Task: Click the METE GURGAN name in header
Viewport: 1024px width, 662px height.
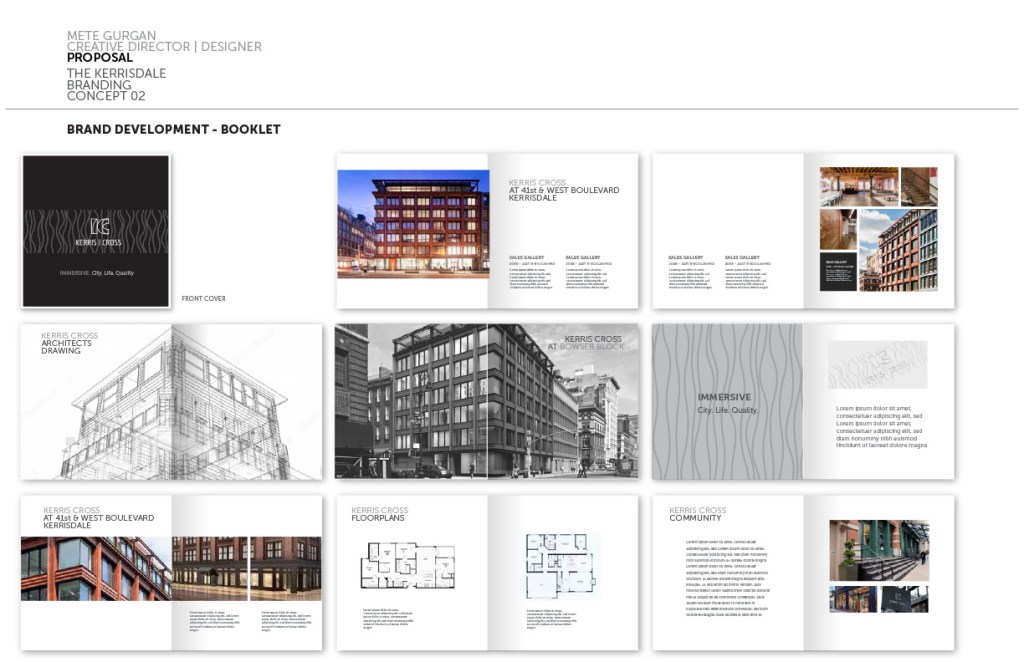Action: 111,36
